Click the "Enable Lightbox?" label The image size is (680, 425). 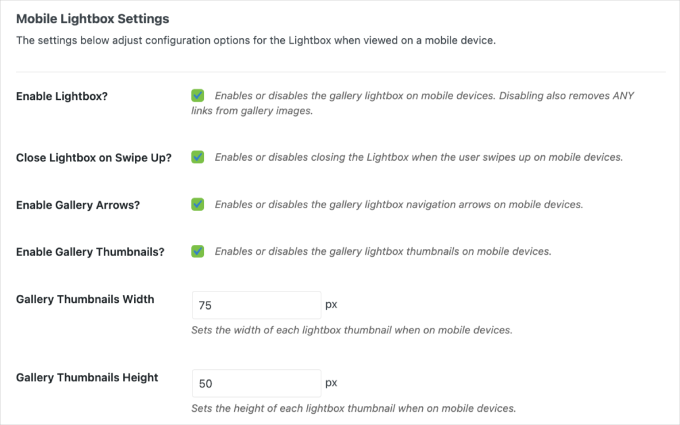[x=63, y=96]
